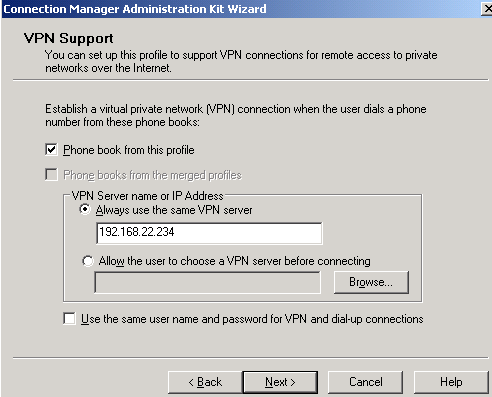
Task: Click the 'VPN Server name or IP Address' group label
Action: pos(148,196)
